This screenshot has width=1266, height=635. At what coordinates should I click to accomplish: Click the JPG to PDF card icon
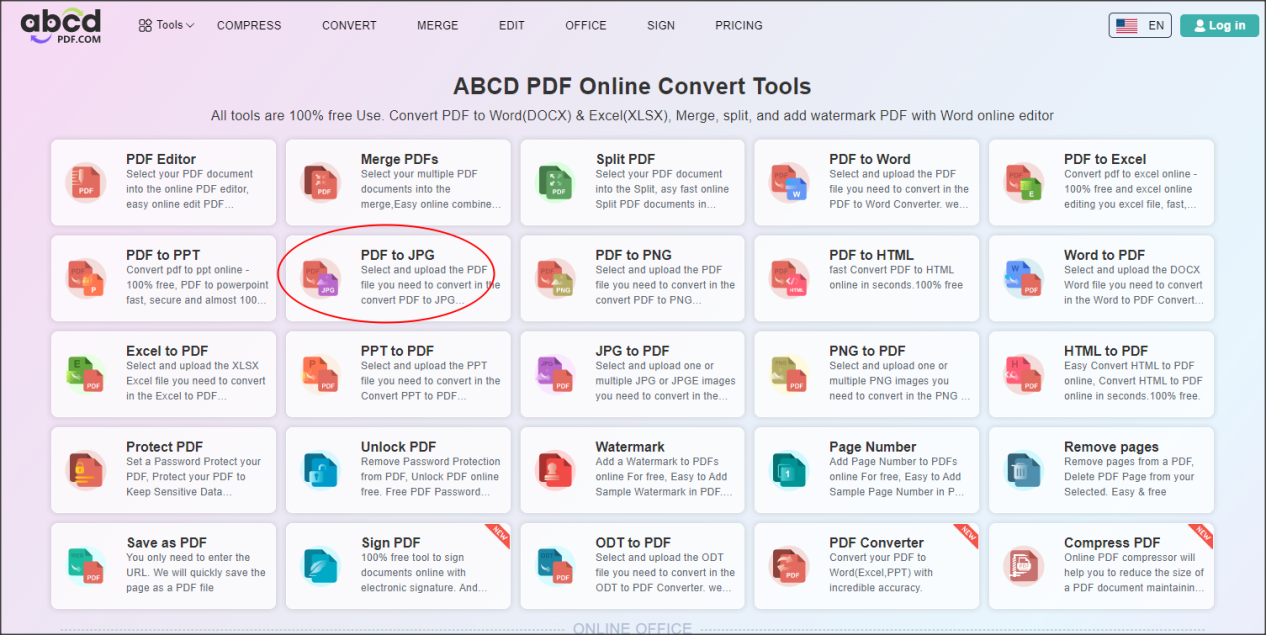555,374
